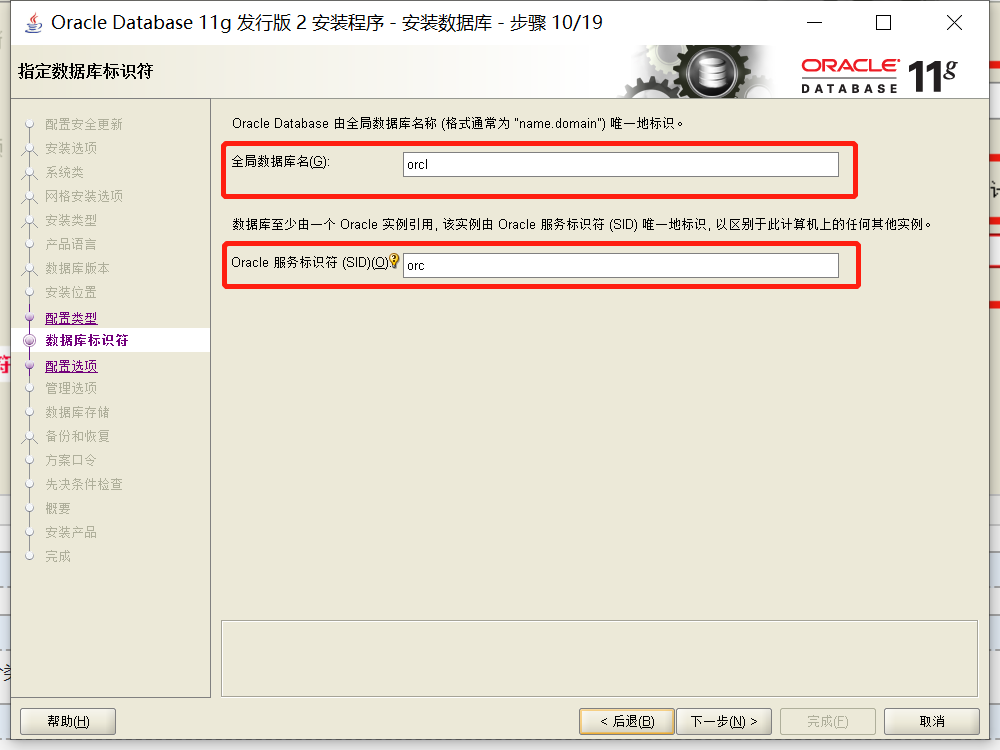Image resolution: width=1000 pixels, height=750 pixels.
Task: Select the 安装产品 step
Action: [x=71, y=533]
